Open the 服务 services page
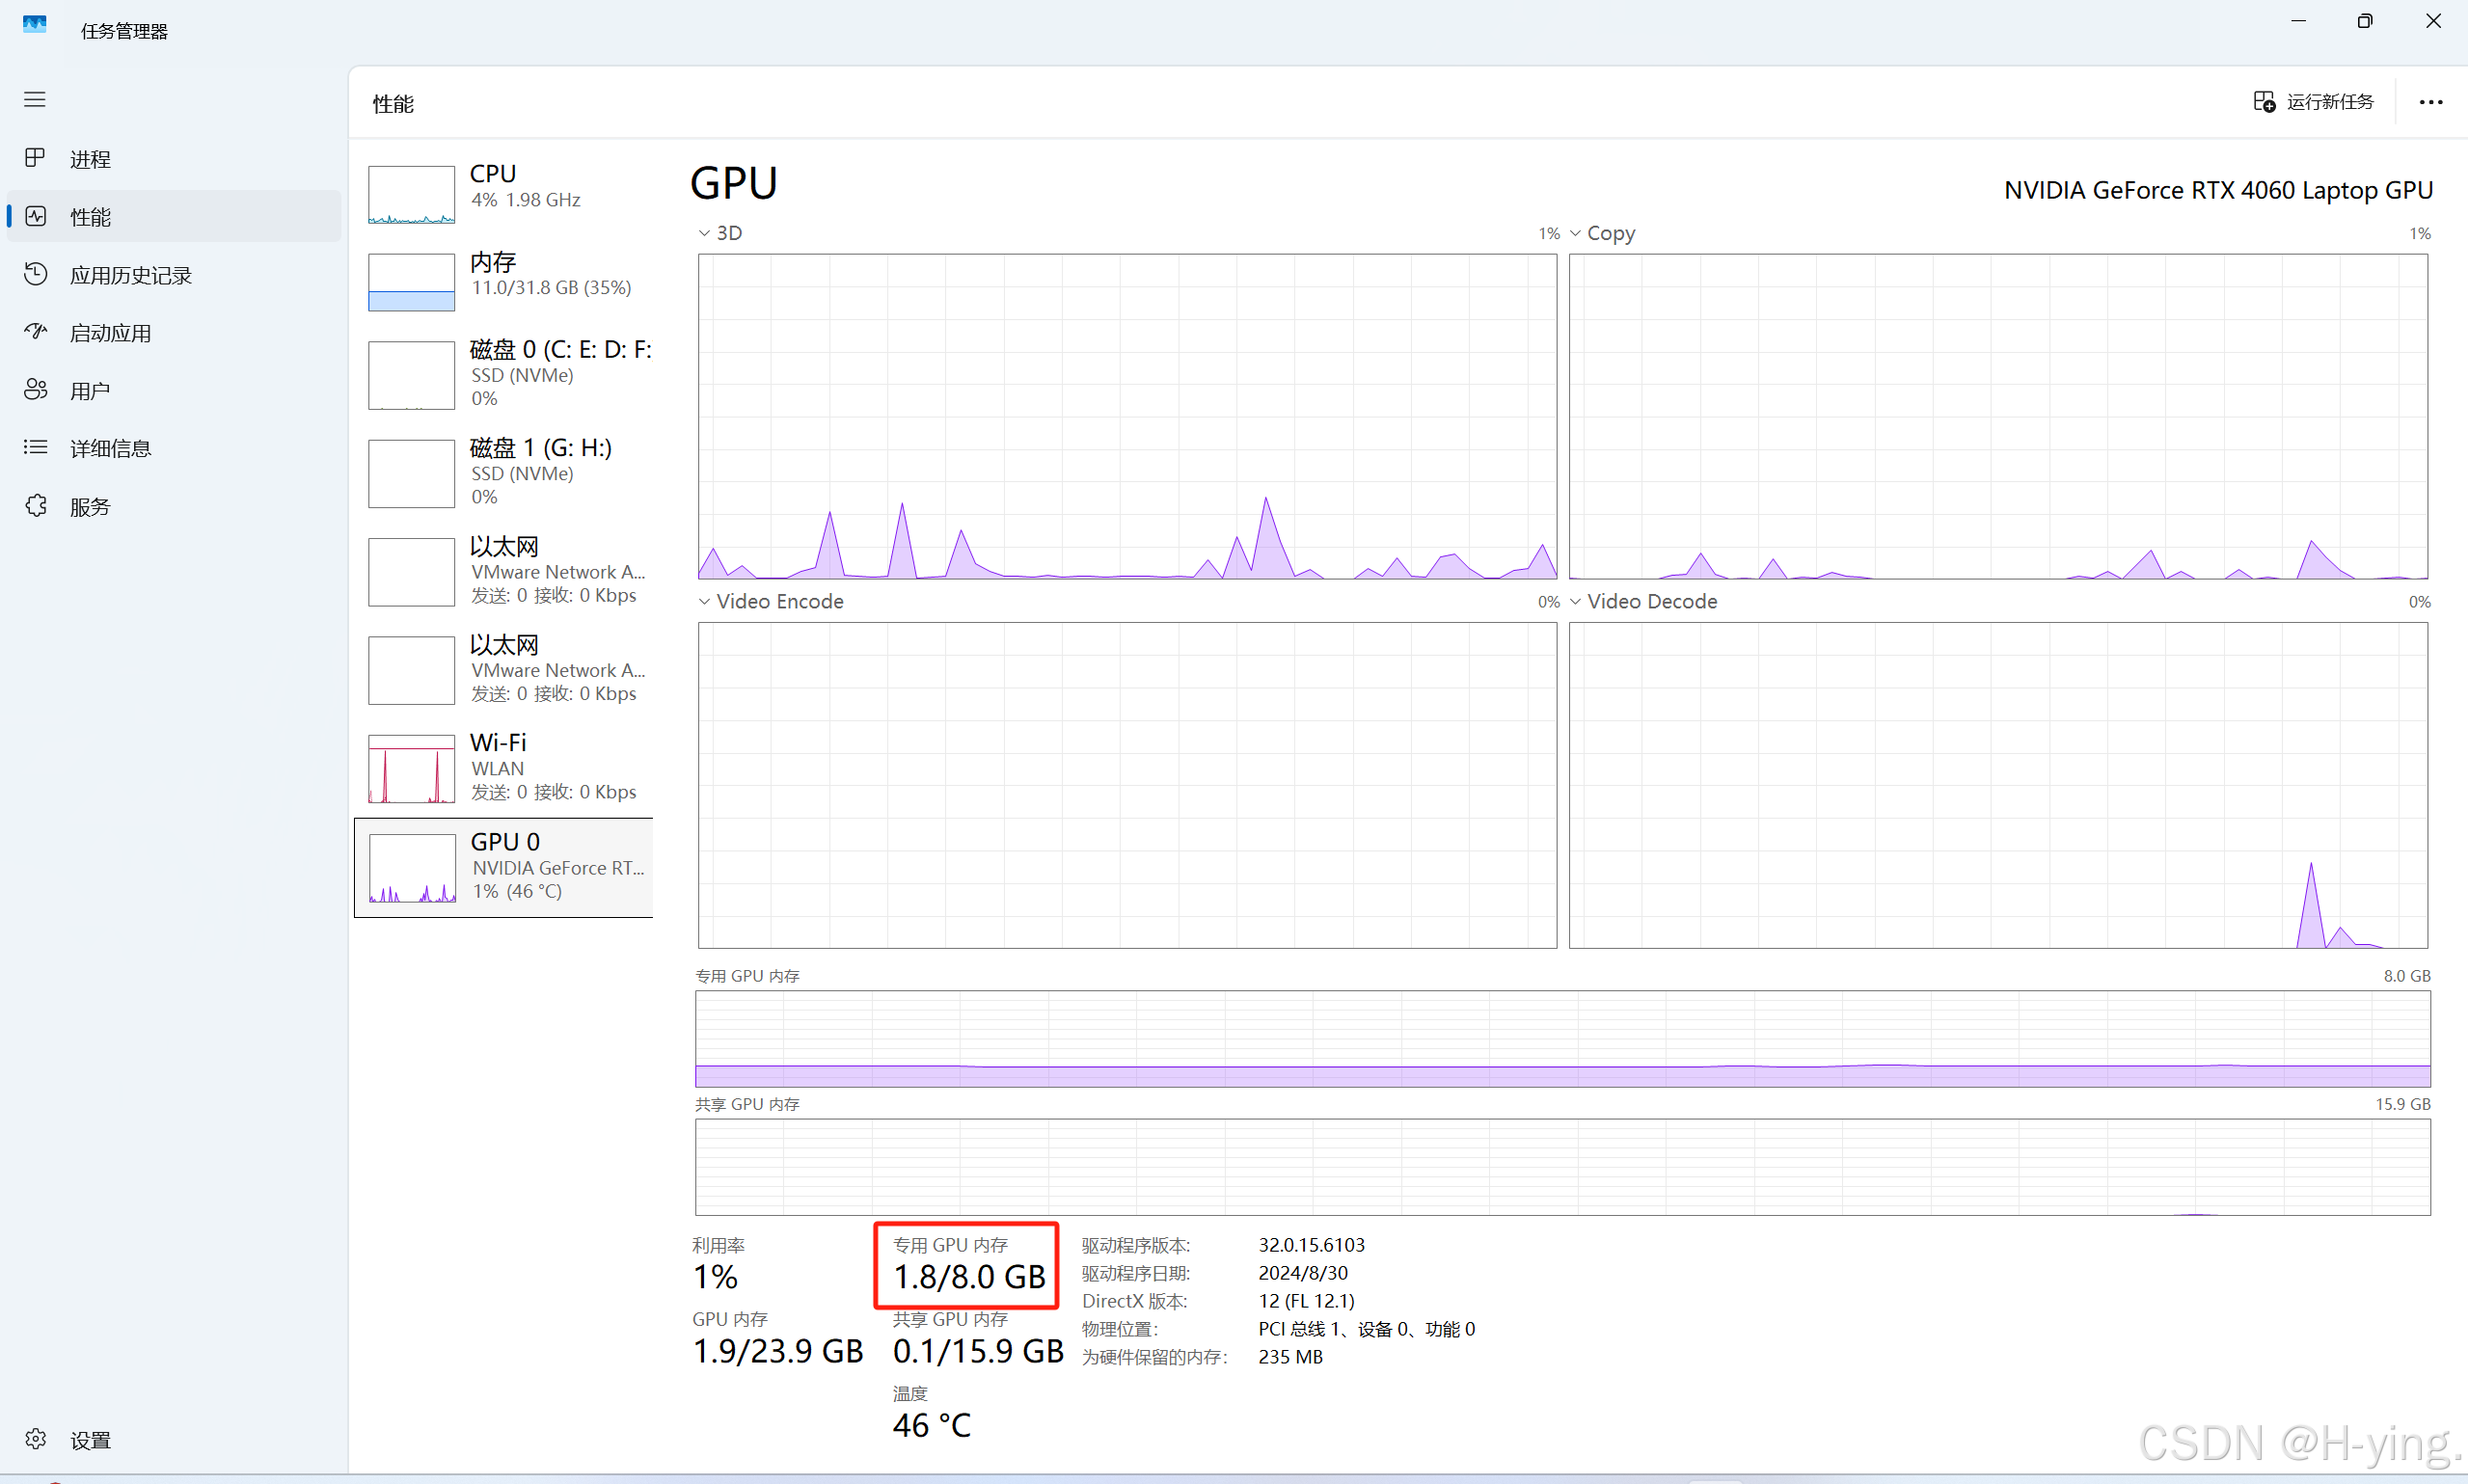Viewport: 2468px width, 1484px height. 89,506
